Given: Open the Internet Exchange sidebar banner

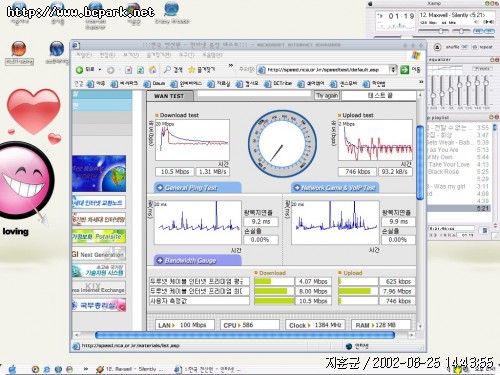Looking at the screenshot, I should tap(99, 287).
